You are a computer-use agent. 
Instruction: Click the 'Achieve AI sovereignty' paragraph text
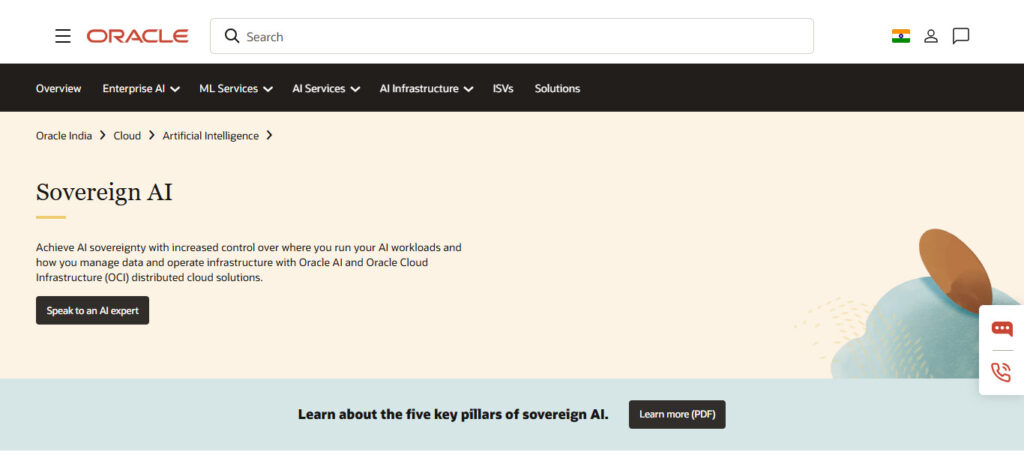click(x=249, y=262)
